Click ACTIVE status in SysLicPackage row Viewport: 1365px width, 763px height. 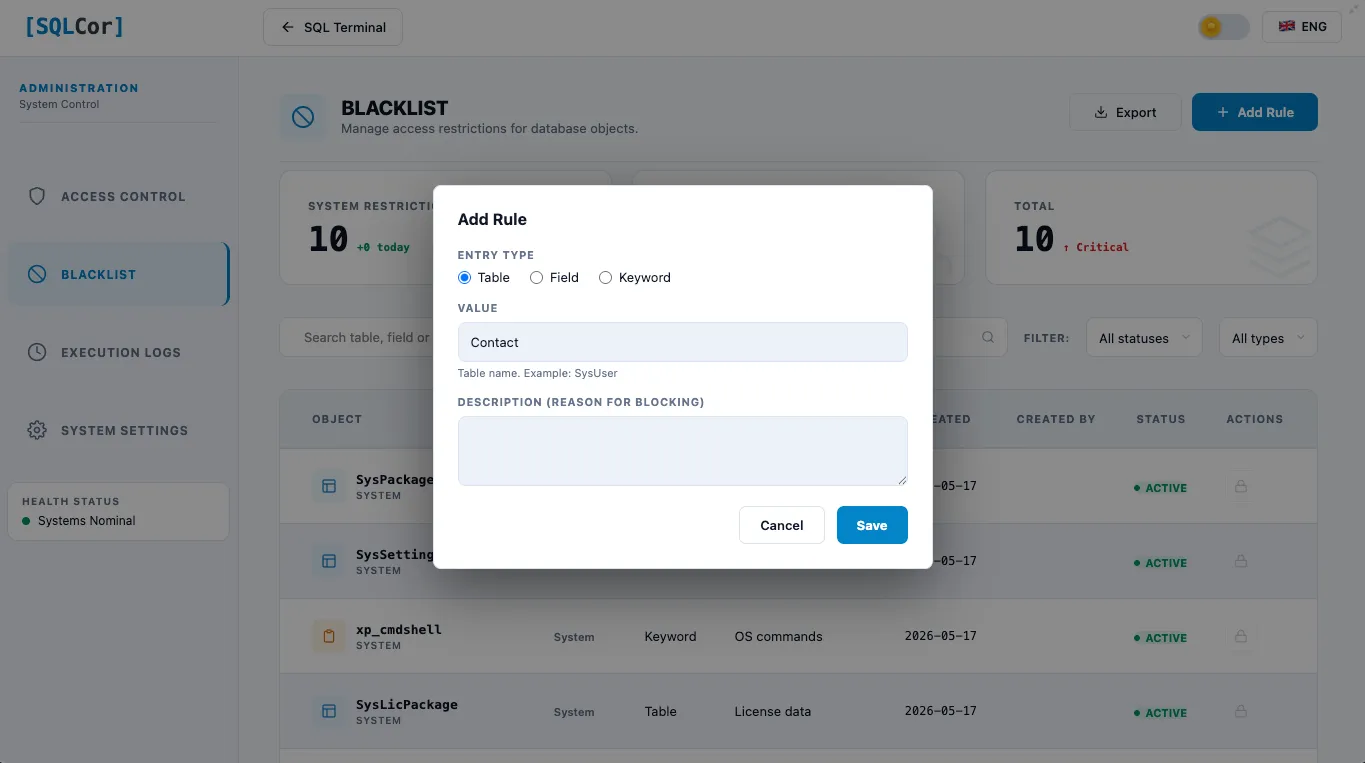click(x=1160, y=713)
